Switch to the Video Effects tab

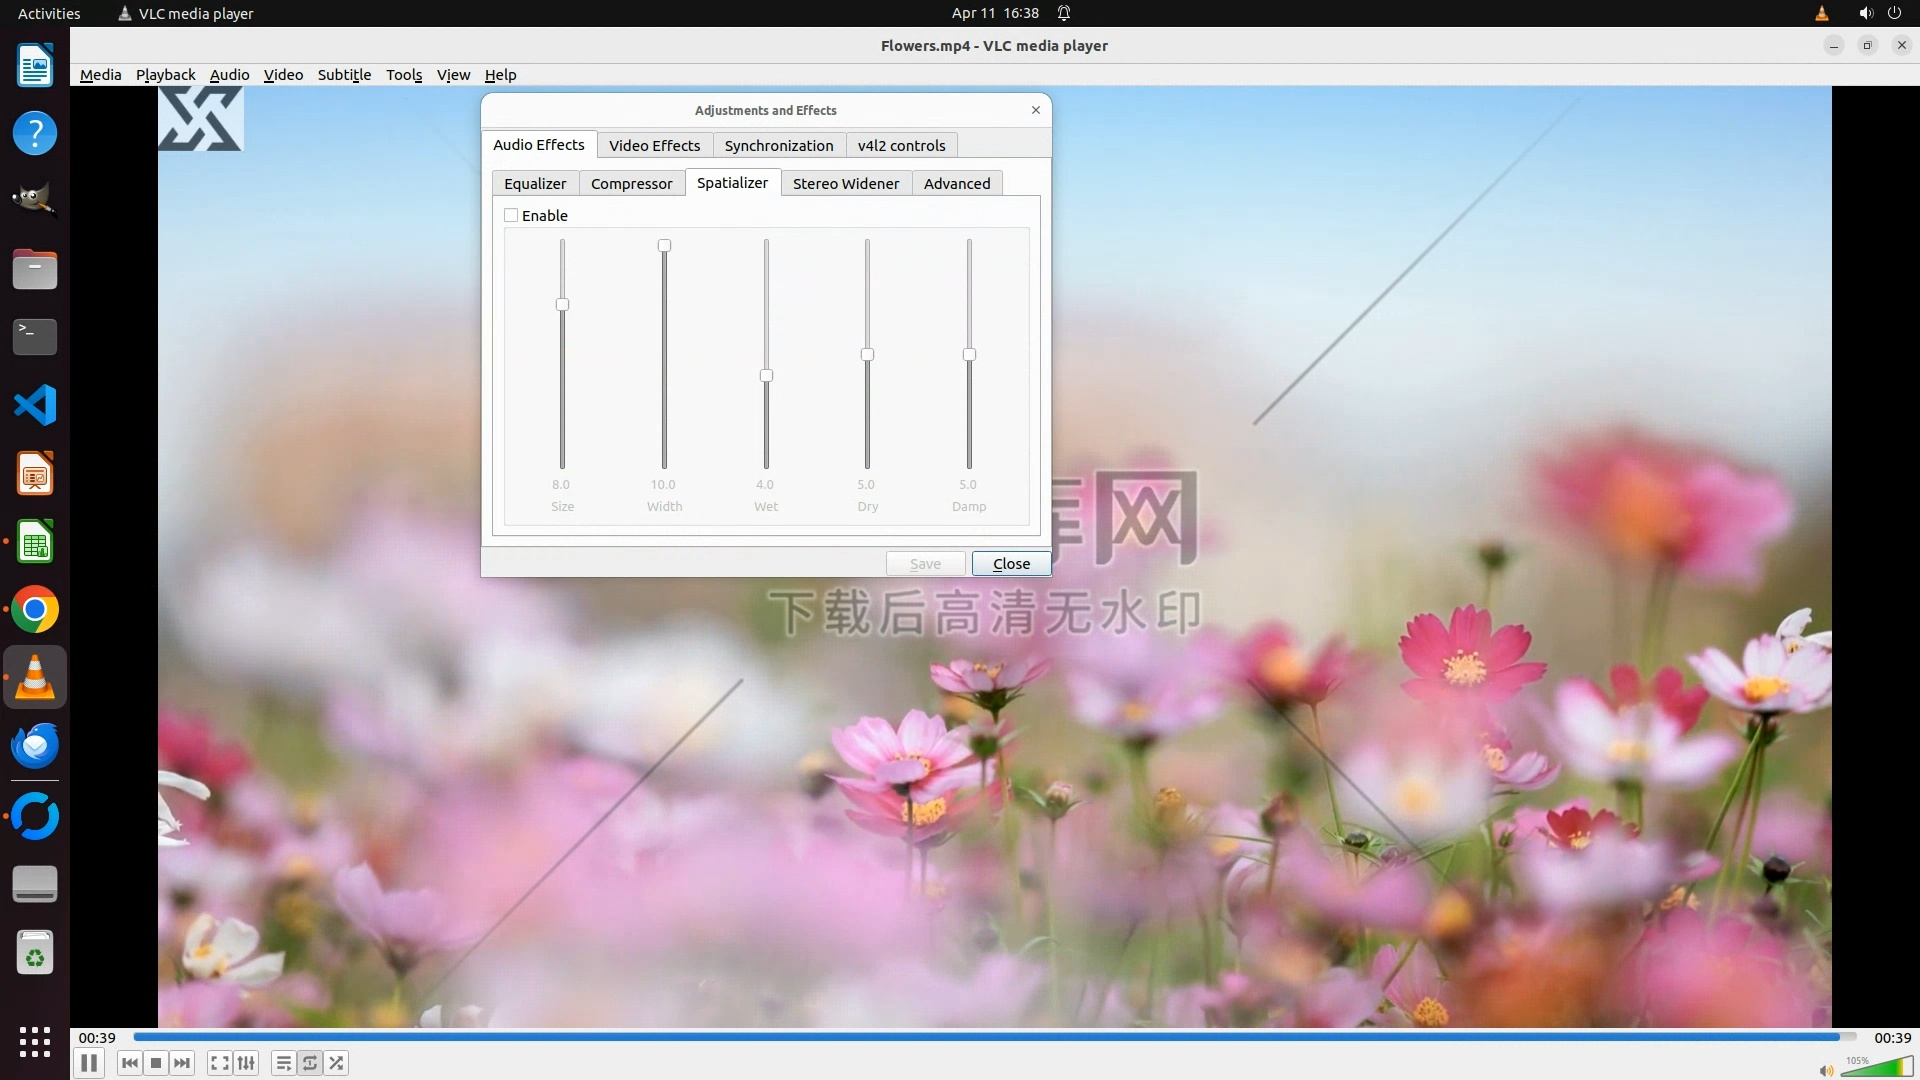point(654,145)
